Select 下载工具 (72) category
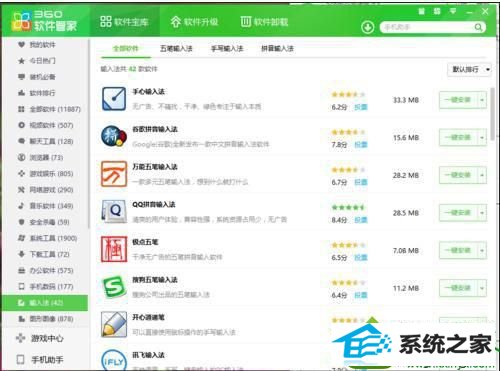 (x=44, y=254)
